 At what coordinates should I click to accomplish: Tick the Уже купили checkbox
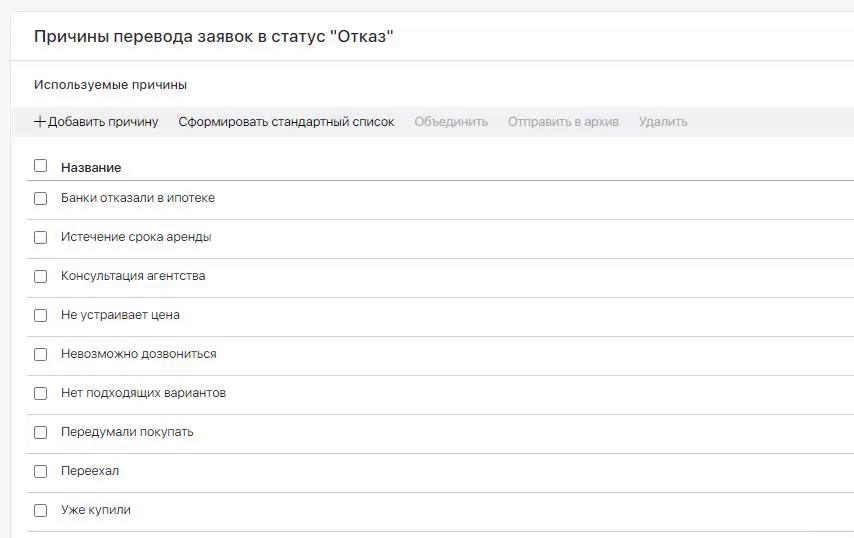[41, 510]
